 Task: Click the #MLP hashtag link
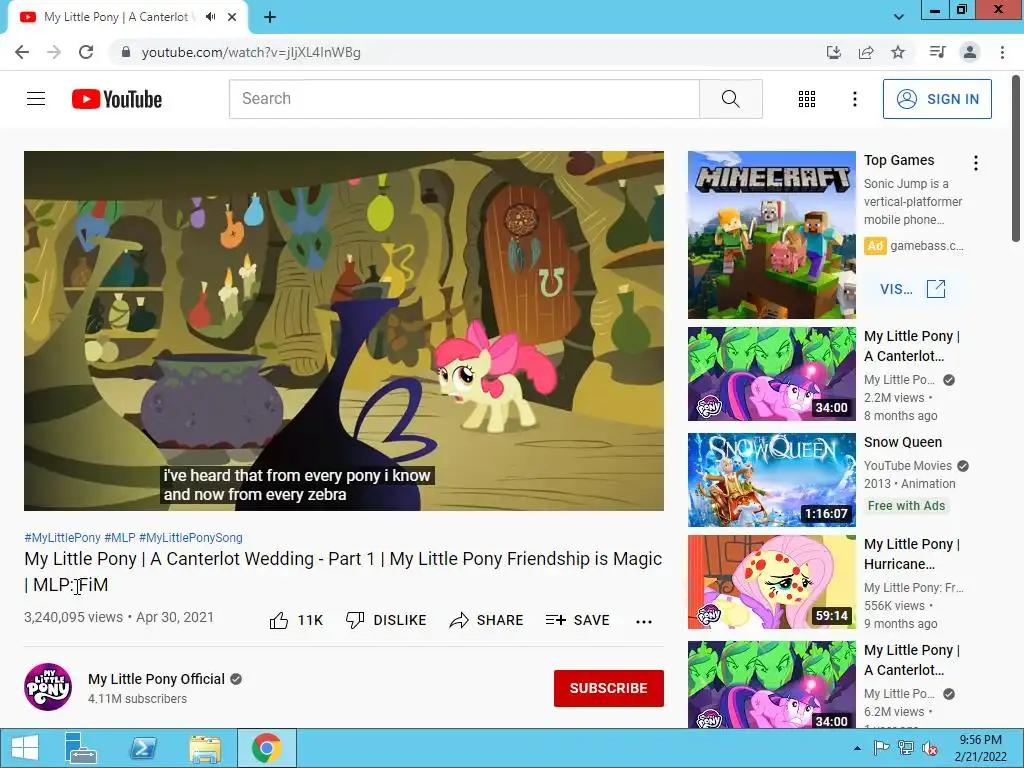click(x=120, y=537)
